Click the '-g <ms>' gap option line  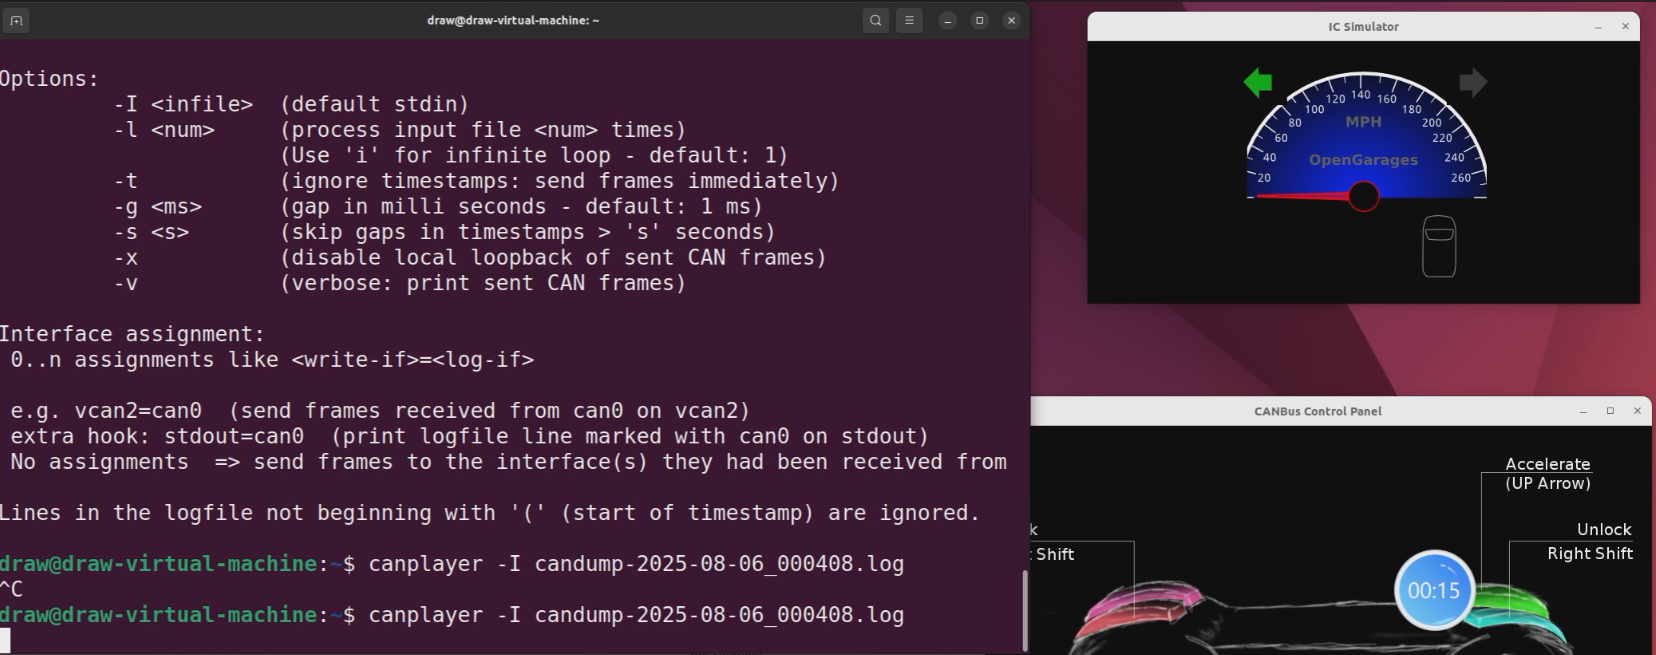coord(438,207)
